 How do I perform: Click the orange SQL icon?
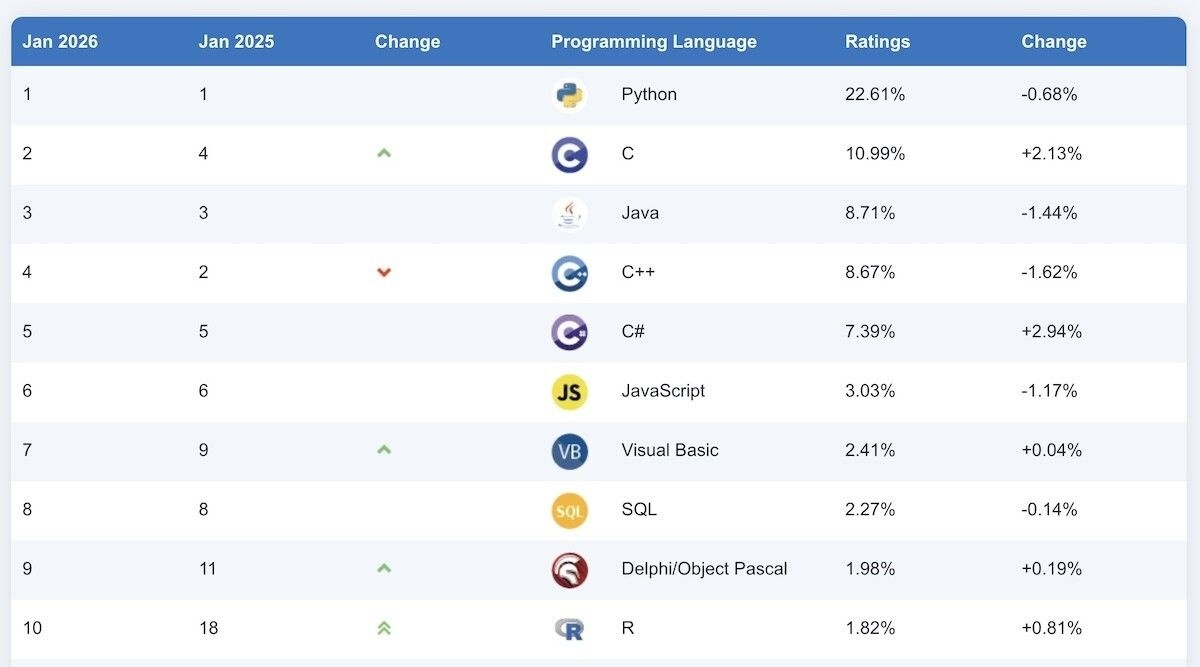coord(569,510)
